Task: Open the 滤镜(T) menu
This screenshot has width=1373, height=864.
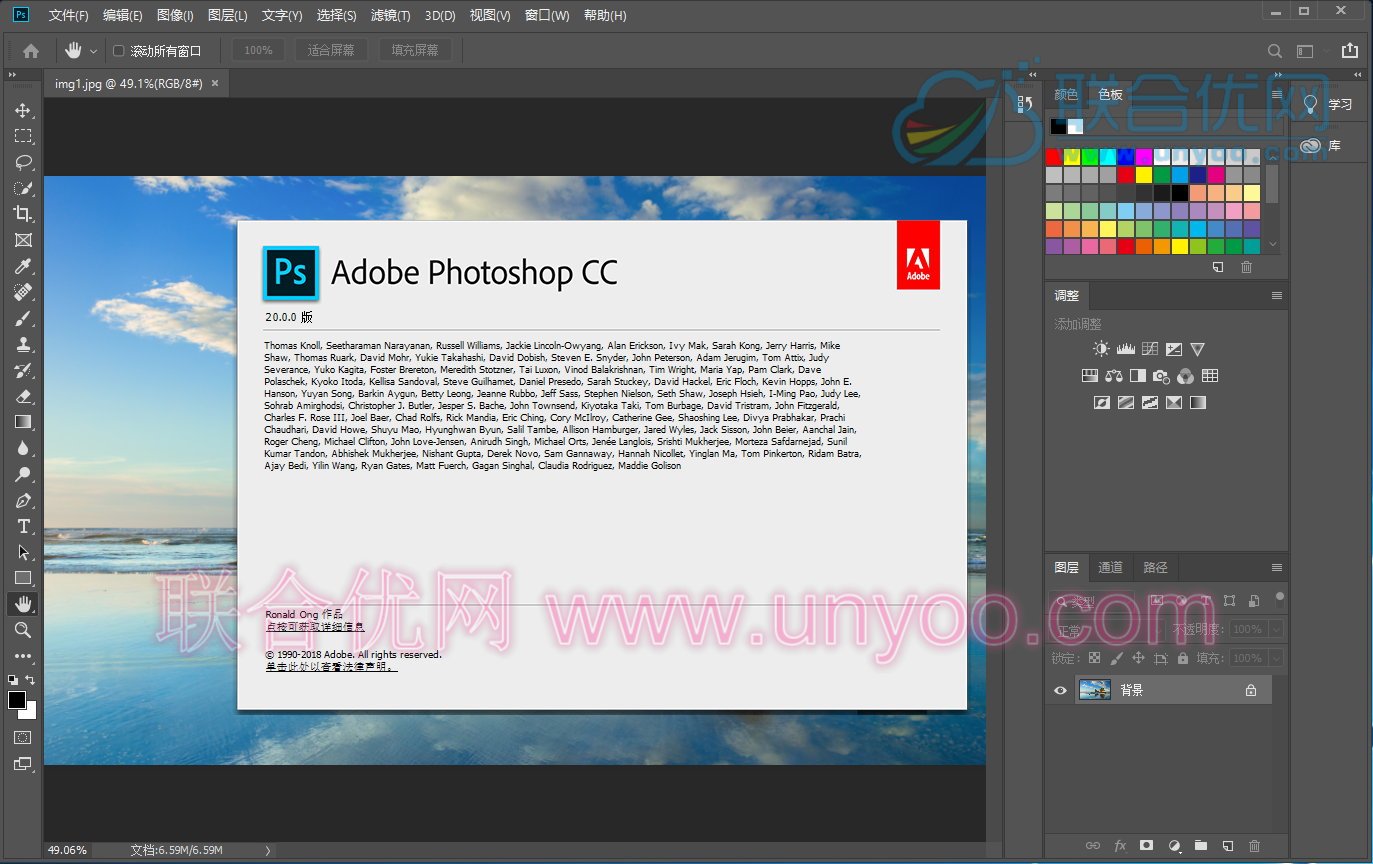Action: point(390,15)
